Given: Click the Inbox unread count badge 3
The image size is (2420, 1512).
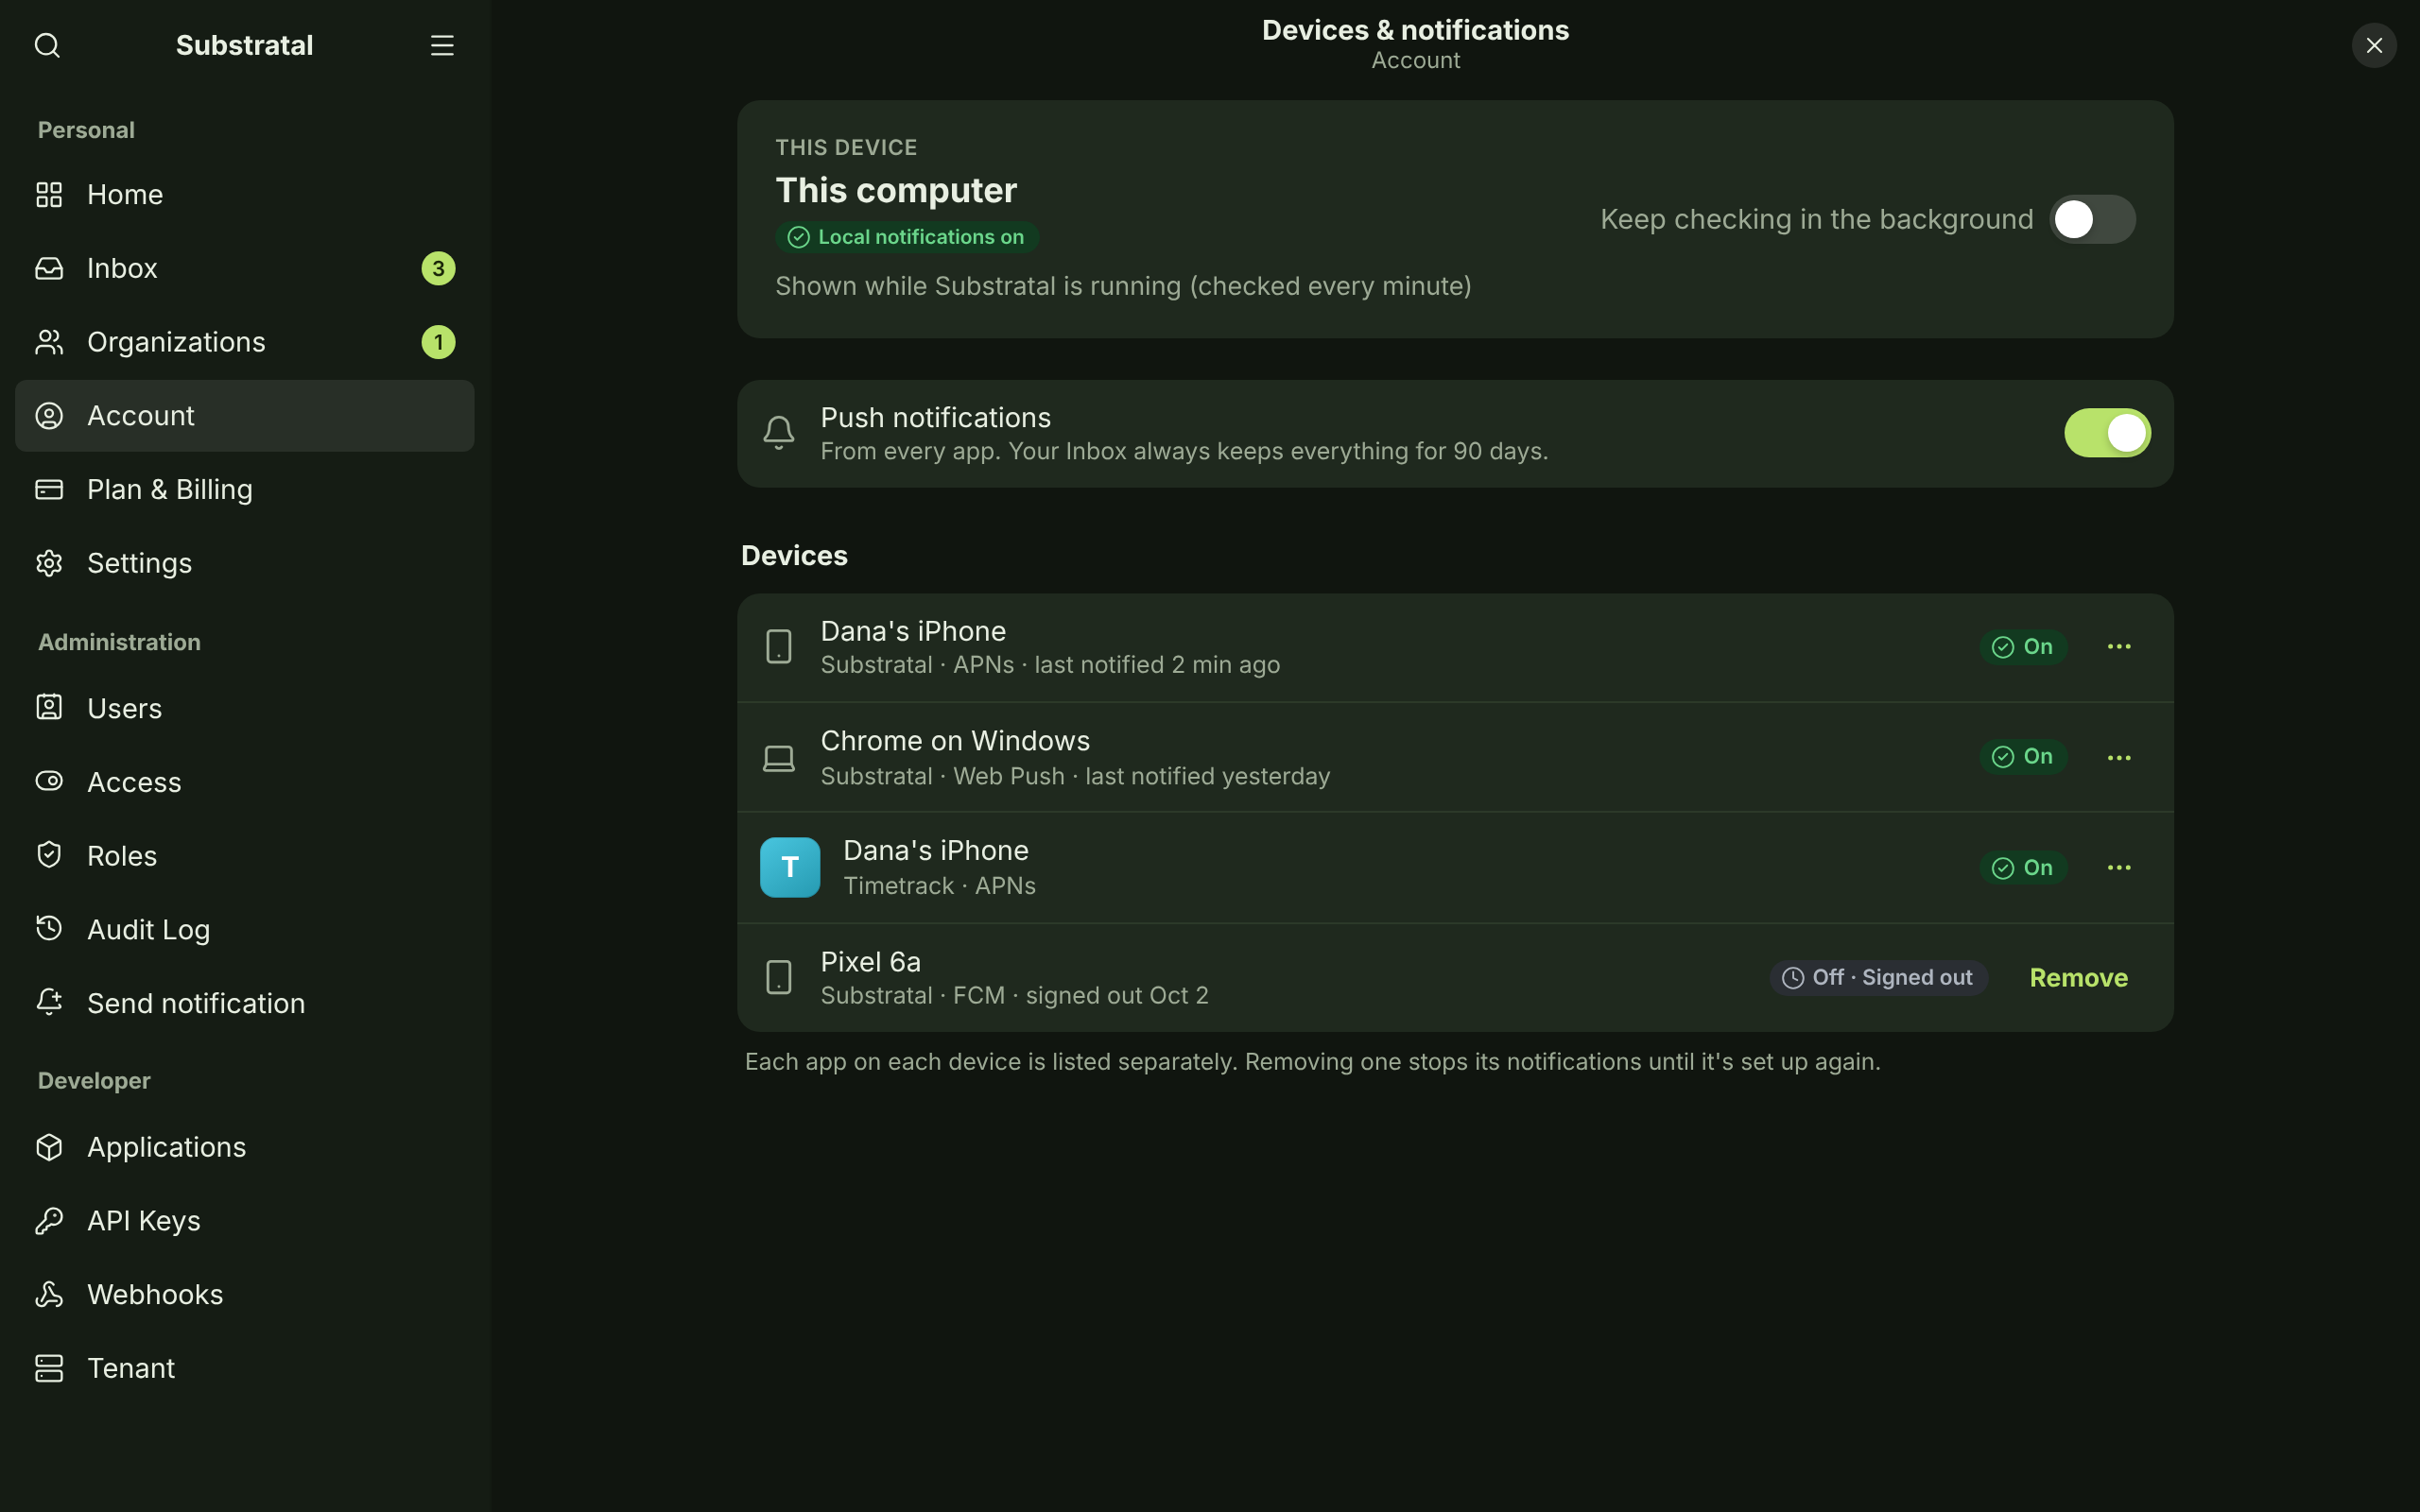Looking at the screenshot, I should click(x=438, y=268).
